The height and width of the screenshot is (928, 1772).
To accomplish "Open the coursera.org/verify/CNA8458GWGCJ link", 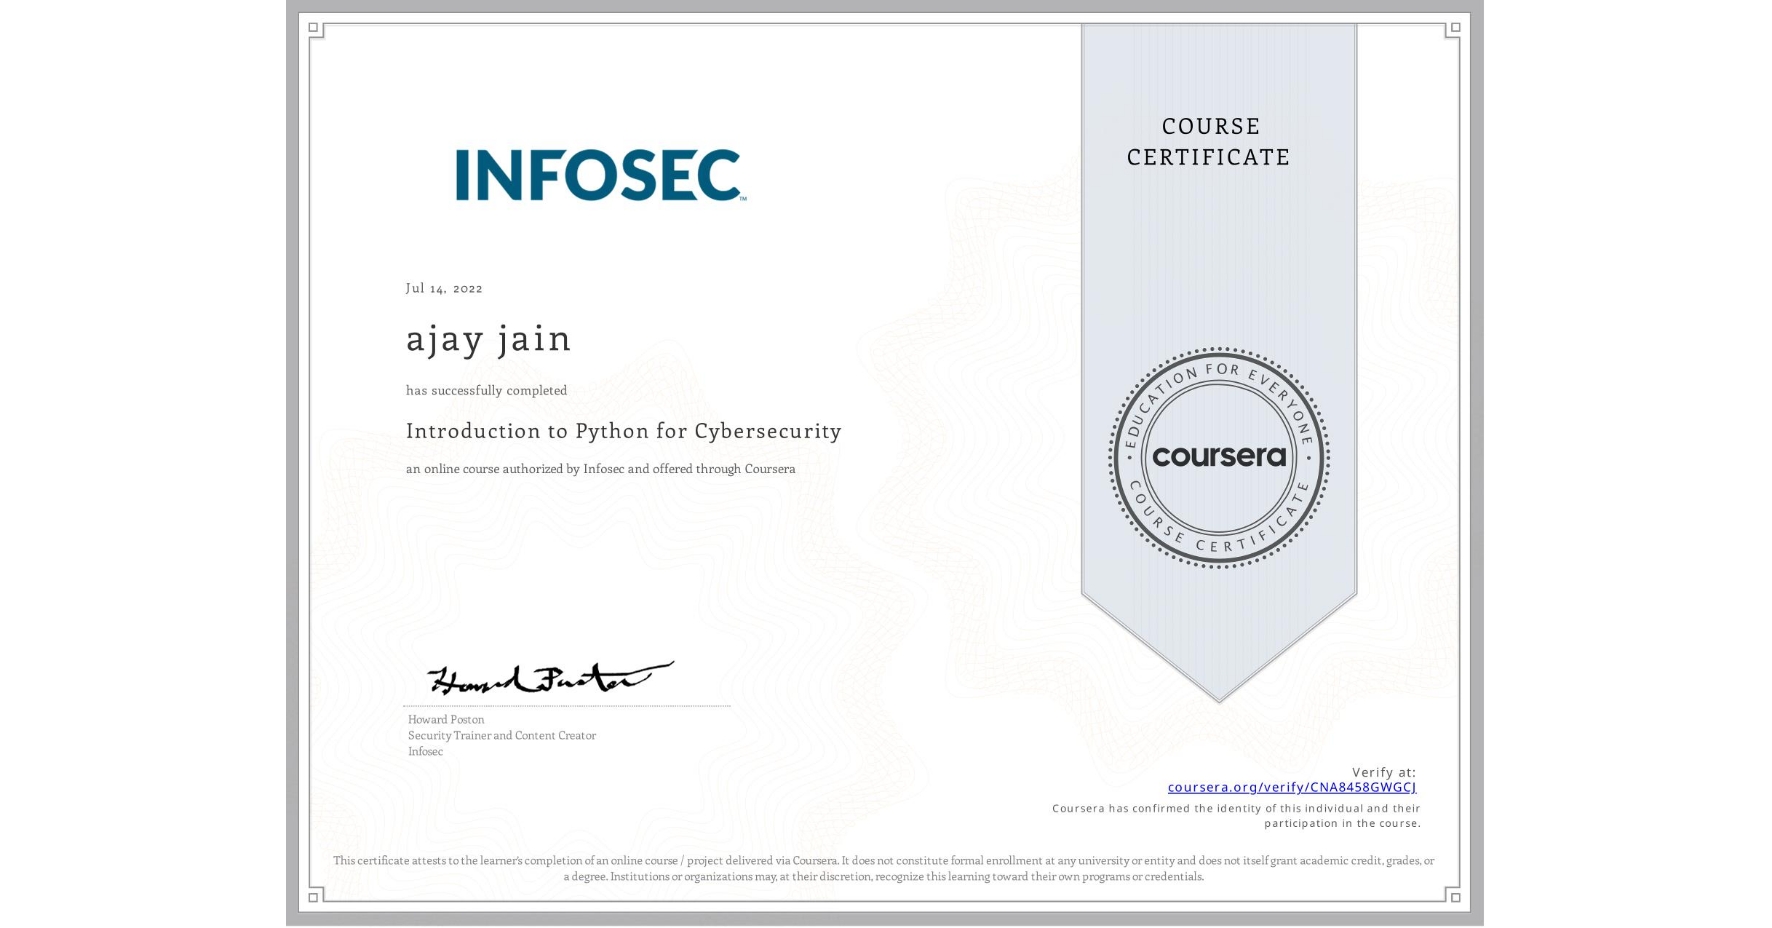I will pyautogui.click(x=1292, y=788).
